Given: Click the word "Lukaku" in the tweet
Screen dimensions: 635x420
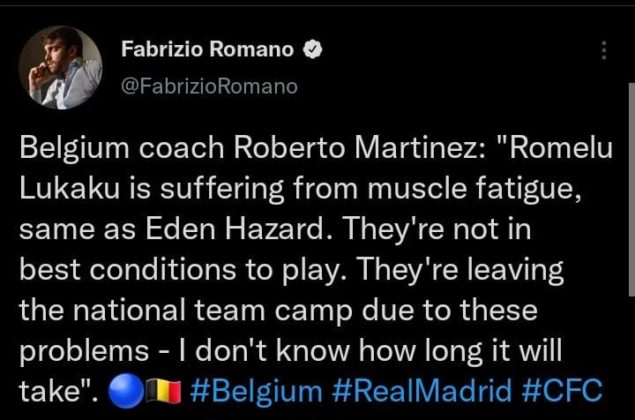Looking at the screenshot, I should click(70, 188).
